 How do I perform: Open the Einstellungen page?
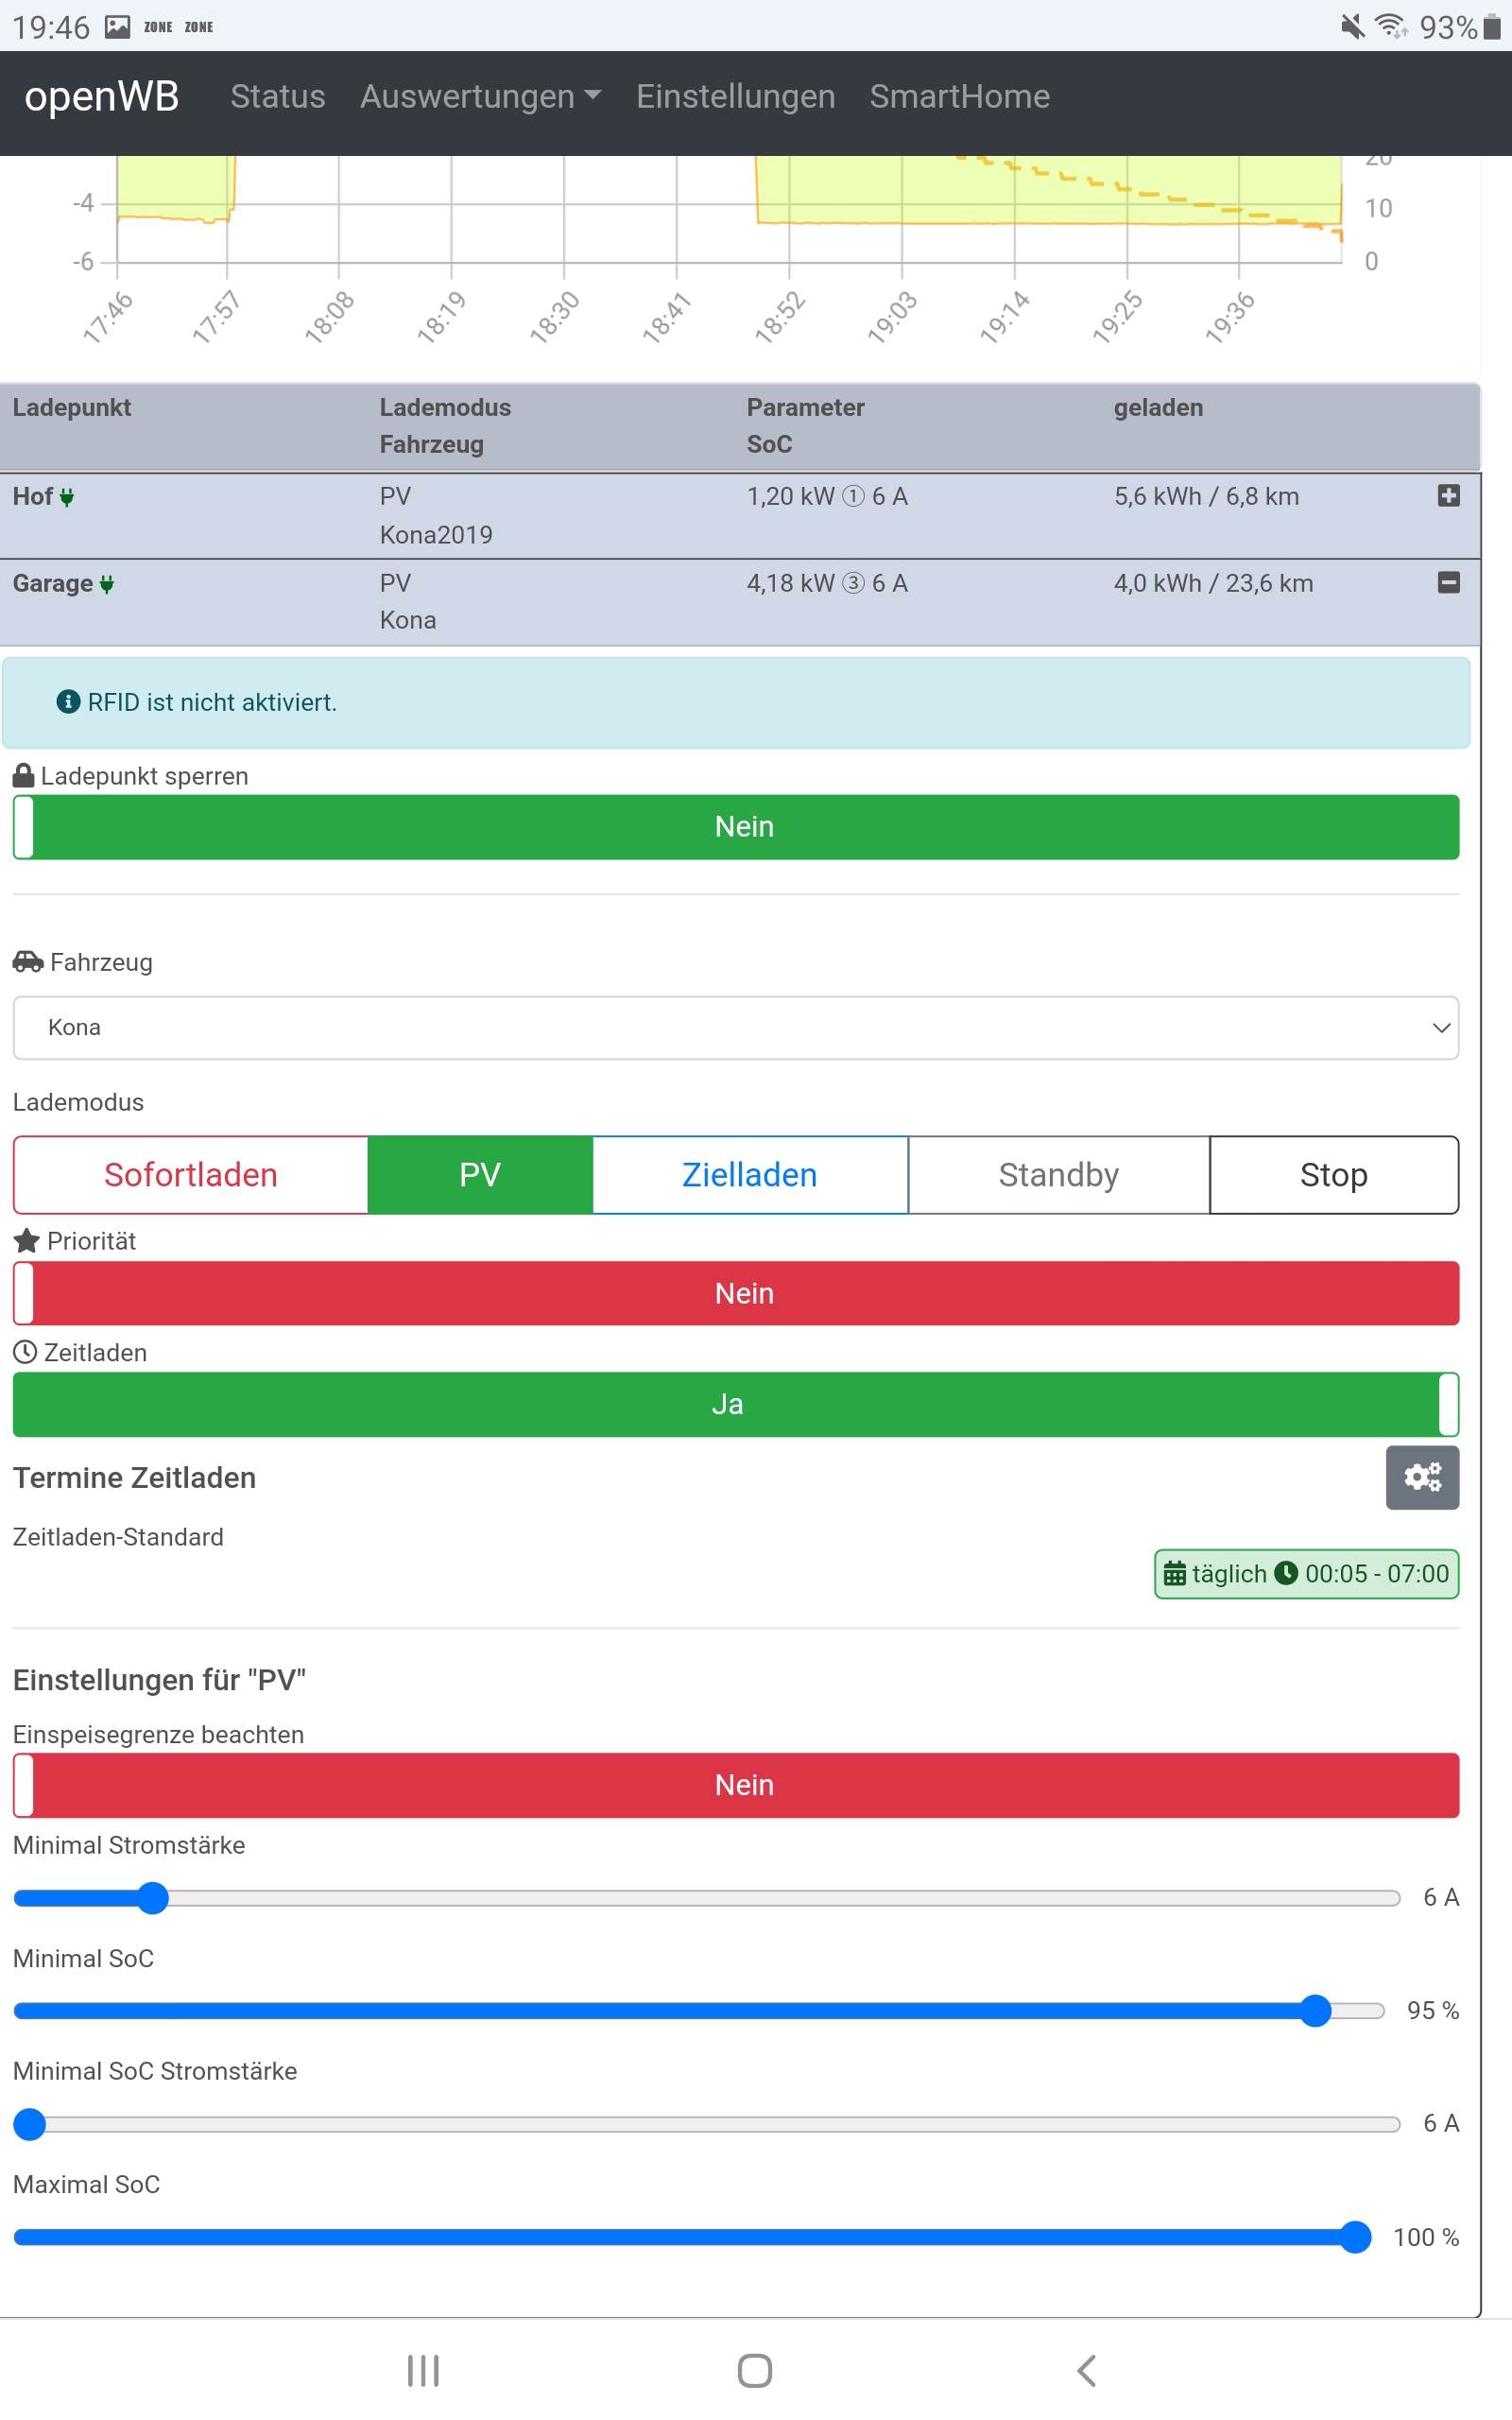click(736, 96)
